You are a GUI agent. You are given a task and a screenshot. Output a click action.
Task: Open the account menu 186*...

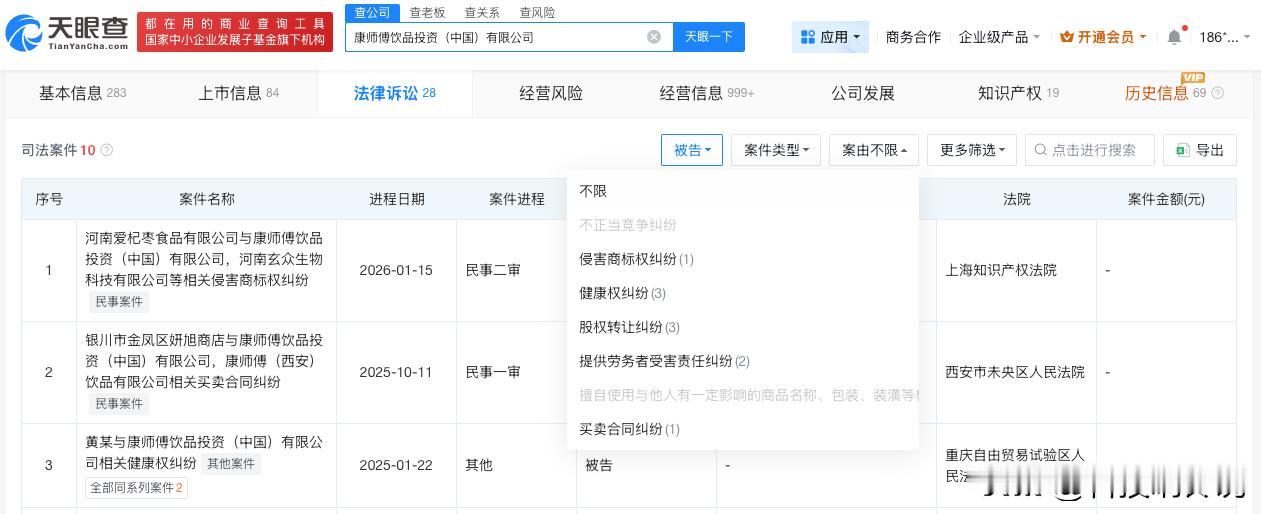[1224, 37]
